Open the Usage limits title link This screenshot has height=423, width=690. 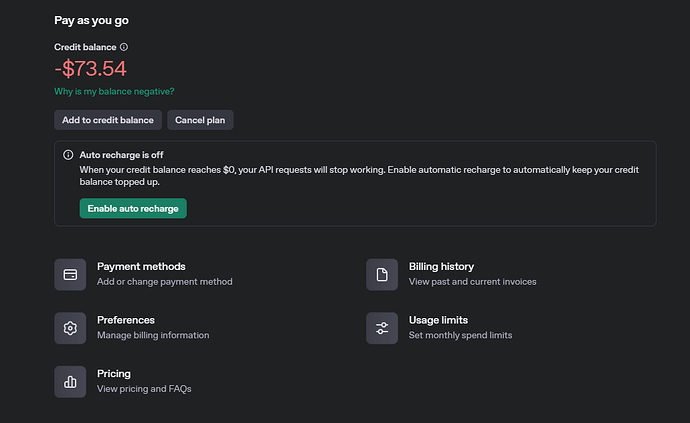point(438,320)
